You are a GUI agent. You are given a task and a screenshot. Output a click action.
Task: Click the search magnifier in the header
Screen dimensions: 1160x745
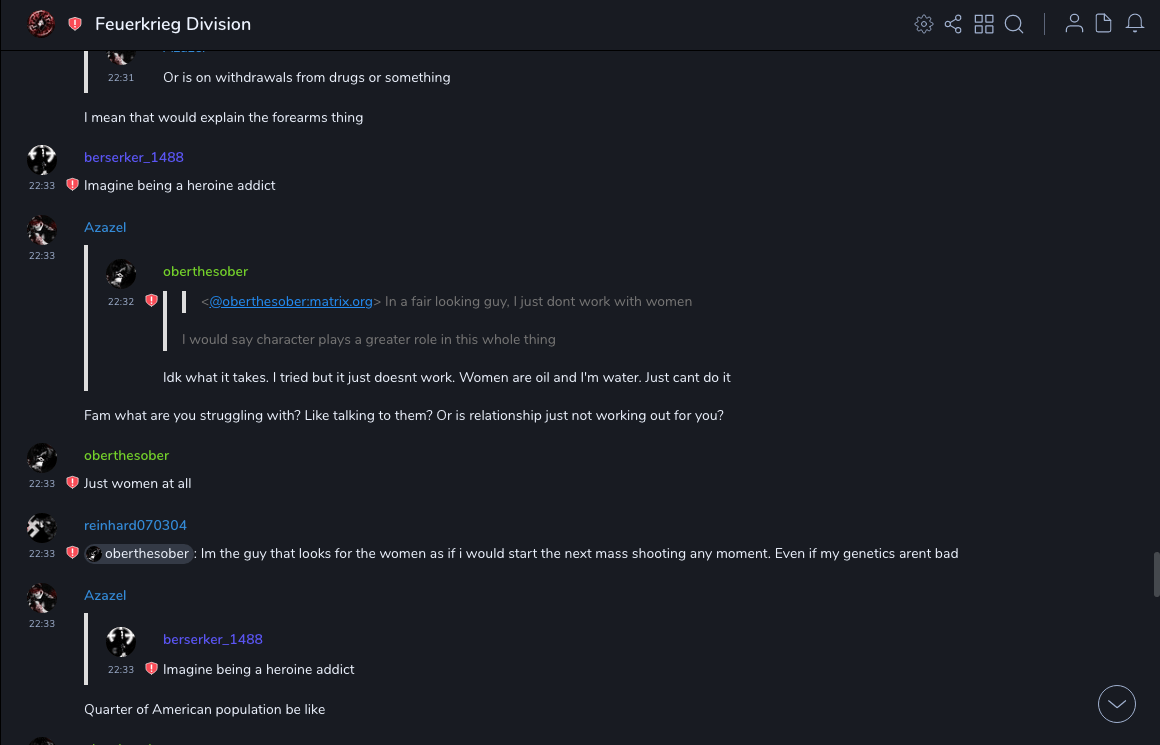coord(1014,24)
